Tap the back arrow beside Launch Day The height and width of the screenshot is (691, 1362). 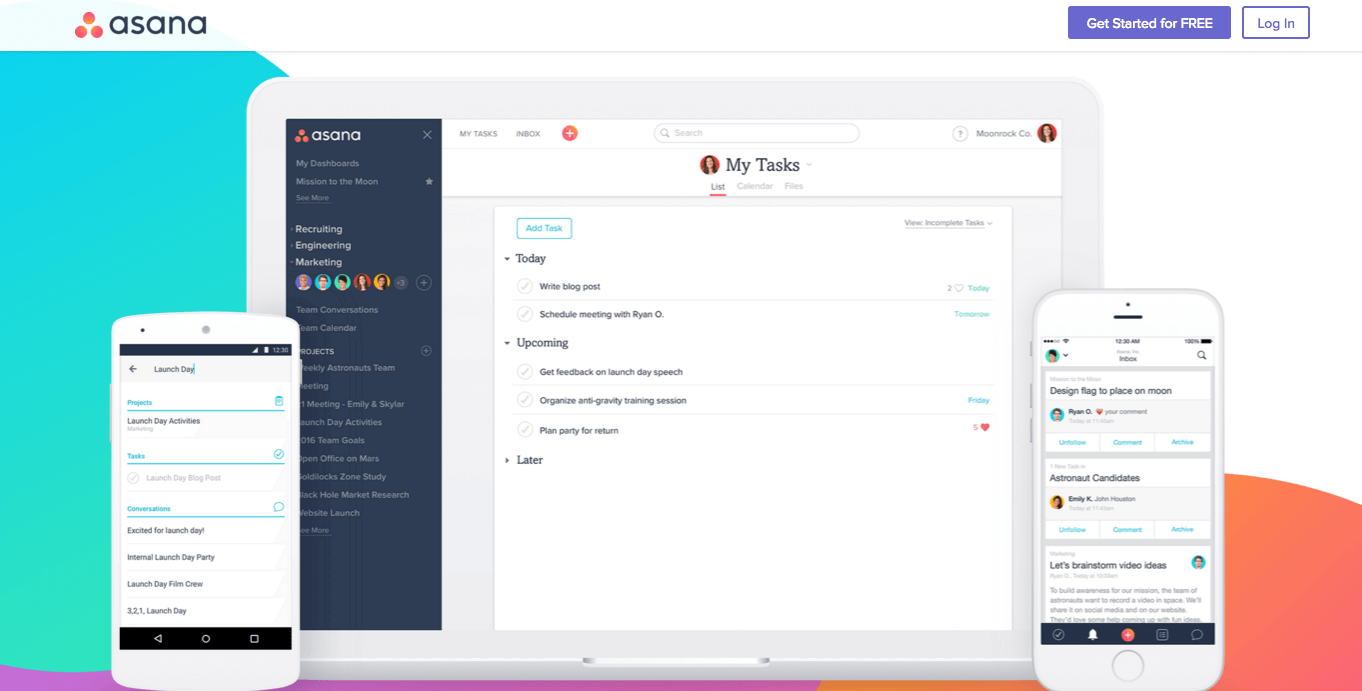point(133,369)
